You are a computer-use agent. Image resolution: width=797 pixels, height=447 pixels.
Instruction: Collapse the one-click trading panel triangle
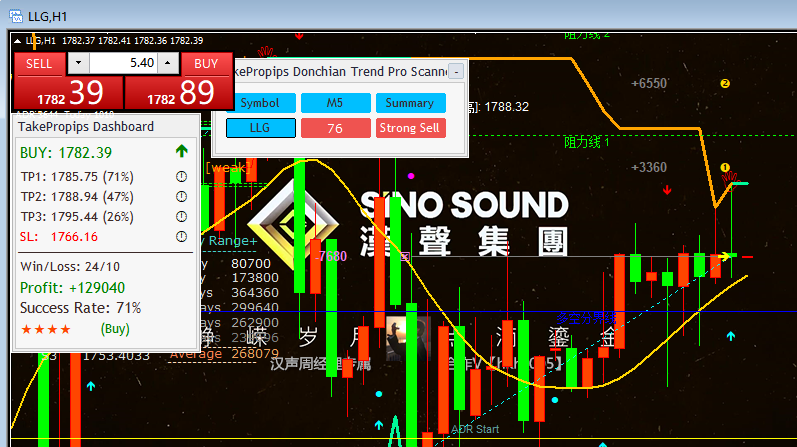[17, 41]
